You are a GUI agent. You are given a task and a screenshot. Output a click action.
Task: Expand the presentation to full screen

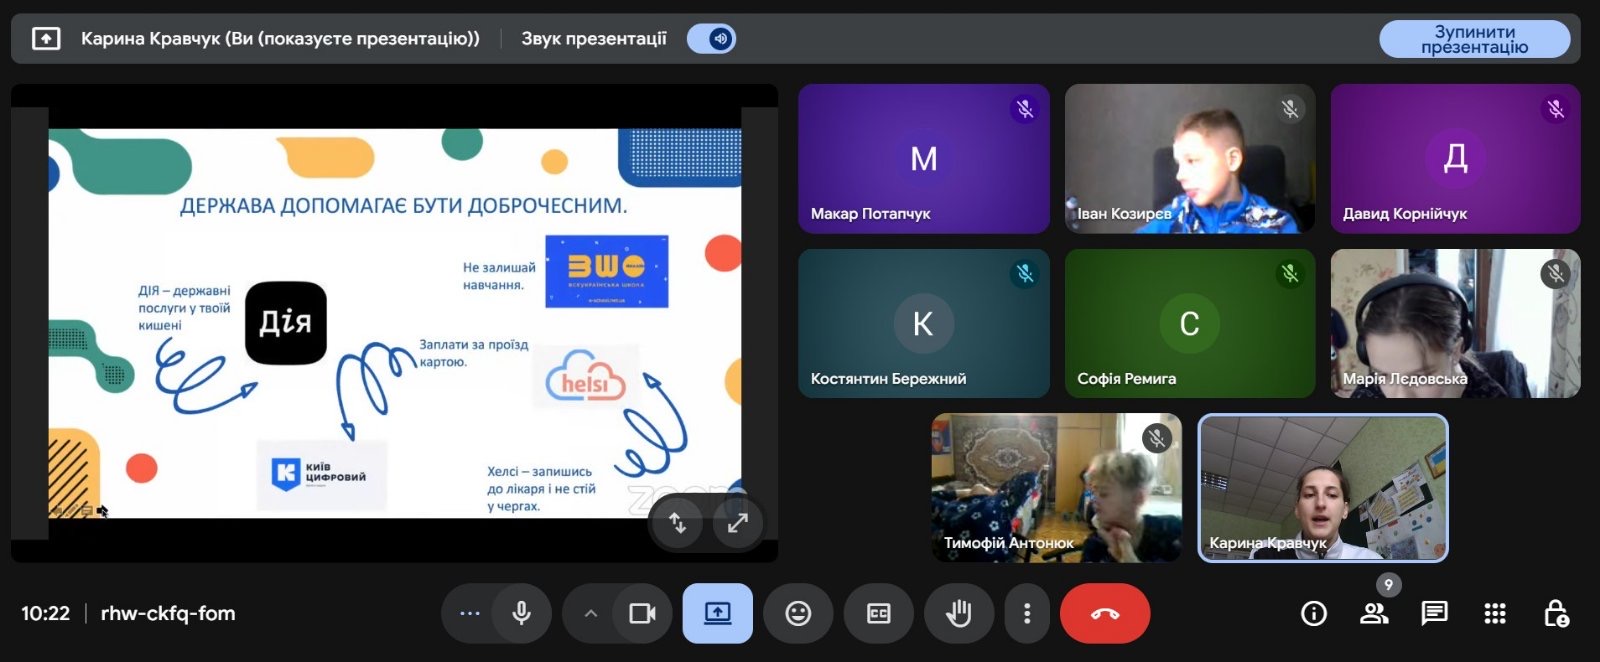738,523
